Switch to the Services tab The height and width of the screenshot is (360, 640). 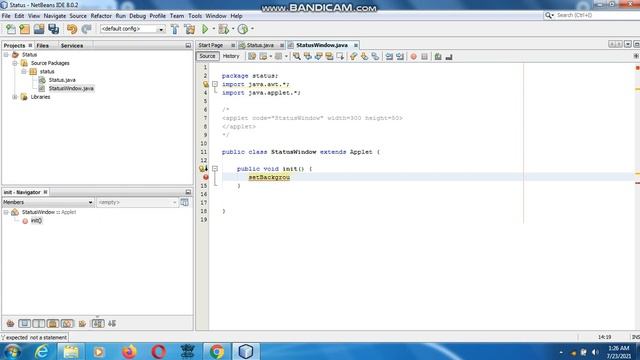click(x=72, y=46)
